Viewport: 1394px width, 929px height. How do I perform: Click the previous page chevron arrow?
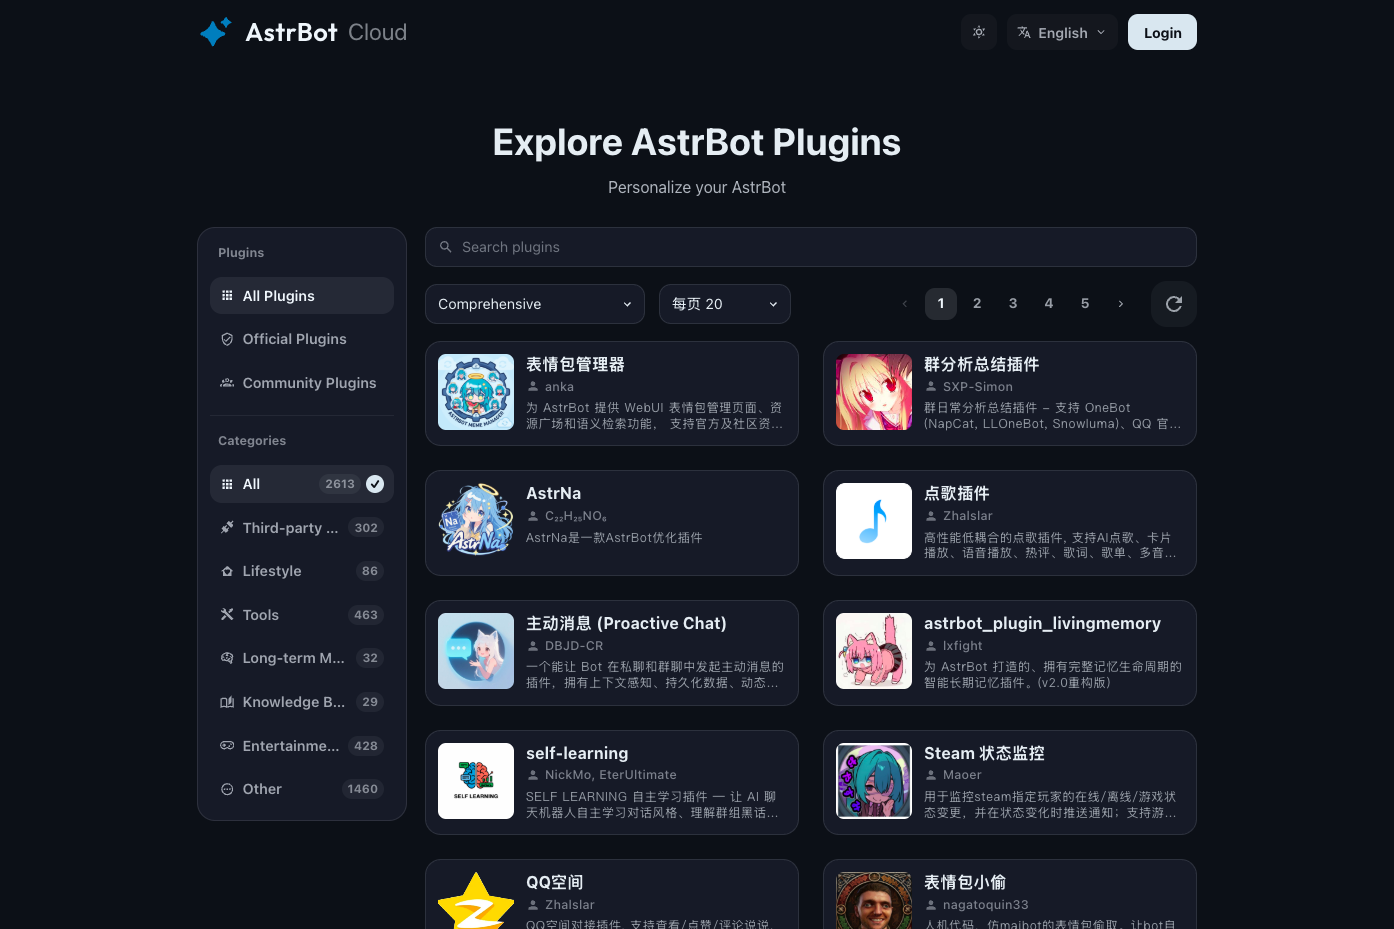point(905,304)
